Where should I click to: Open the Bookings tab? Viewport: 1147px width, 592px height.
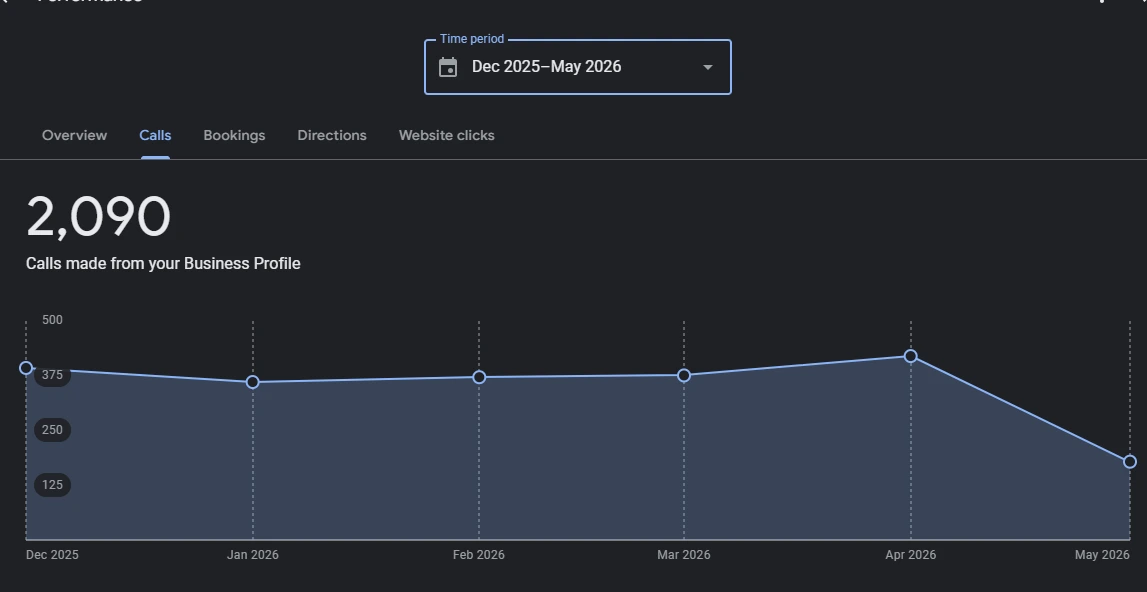point(234,135)
